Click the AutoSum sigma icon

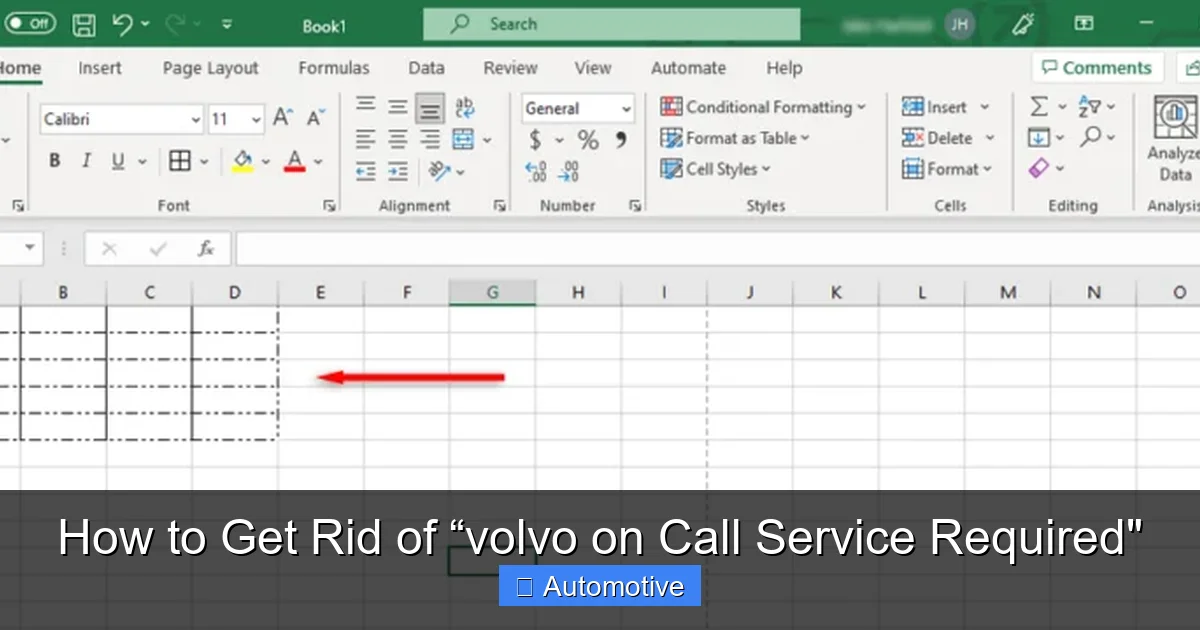[x=1039, y=107]
